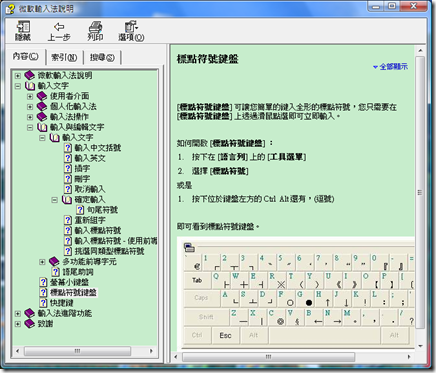This screenshot has height=373, width=436.
Task: Expand the 使用者介面 node
Action: [30, 96]
